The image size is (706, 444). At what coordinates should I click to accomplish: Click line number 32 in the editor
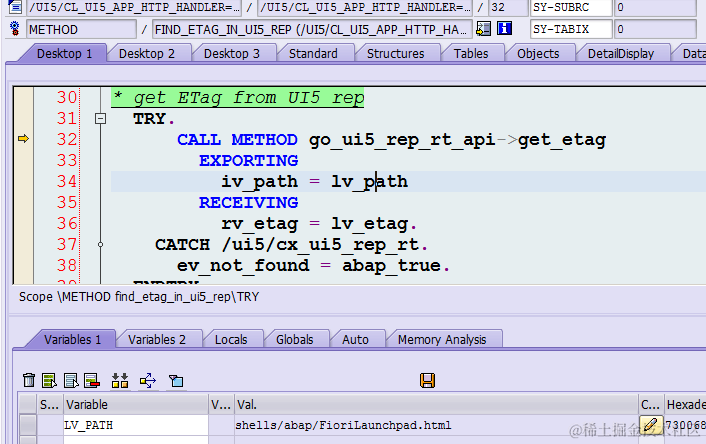pyautogui.click(x=67, y=139)
